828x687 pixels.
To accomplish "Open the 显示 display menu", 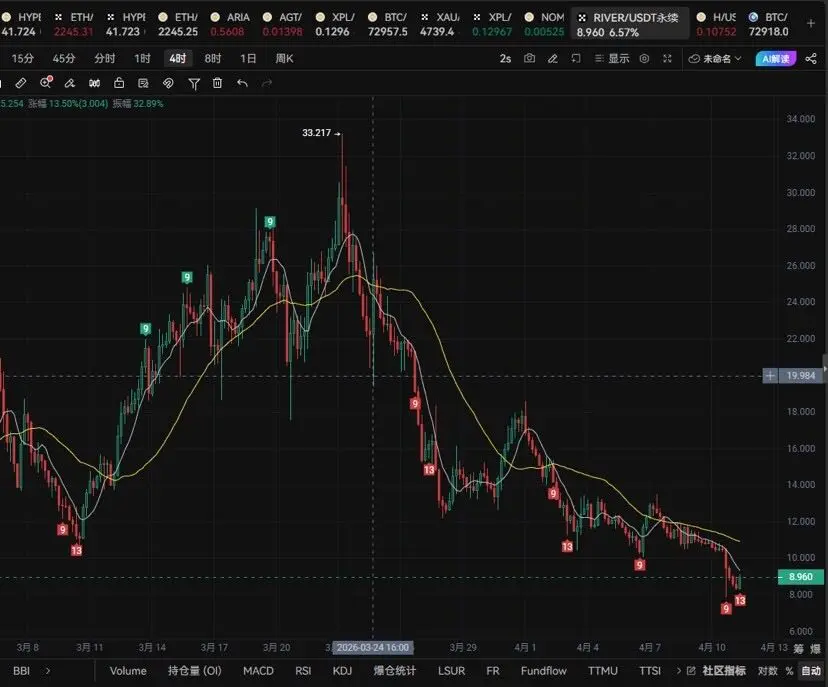I will (x=612, y=59).
